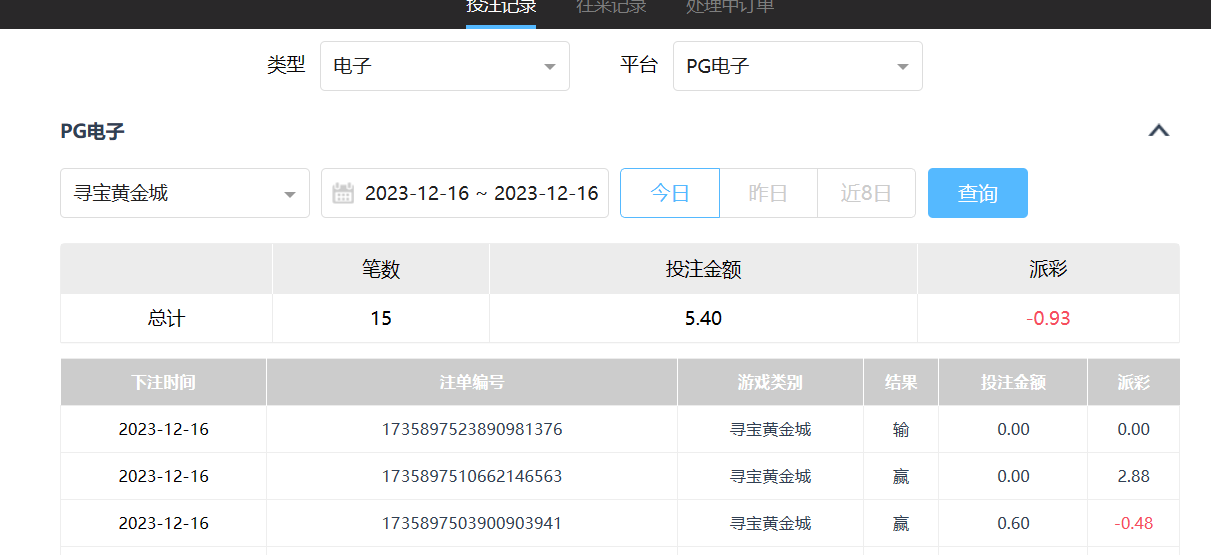This screenshot has height=555, width=1211.
Task: Click the summary 派彩 header above -0.93
Action: pyautogui.click(x=1048, y=269)
